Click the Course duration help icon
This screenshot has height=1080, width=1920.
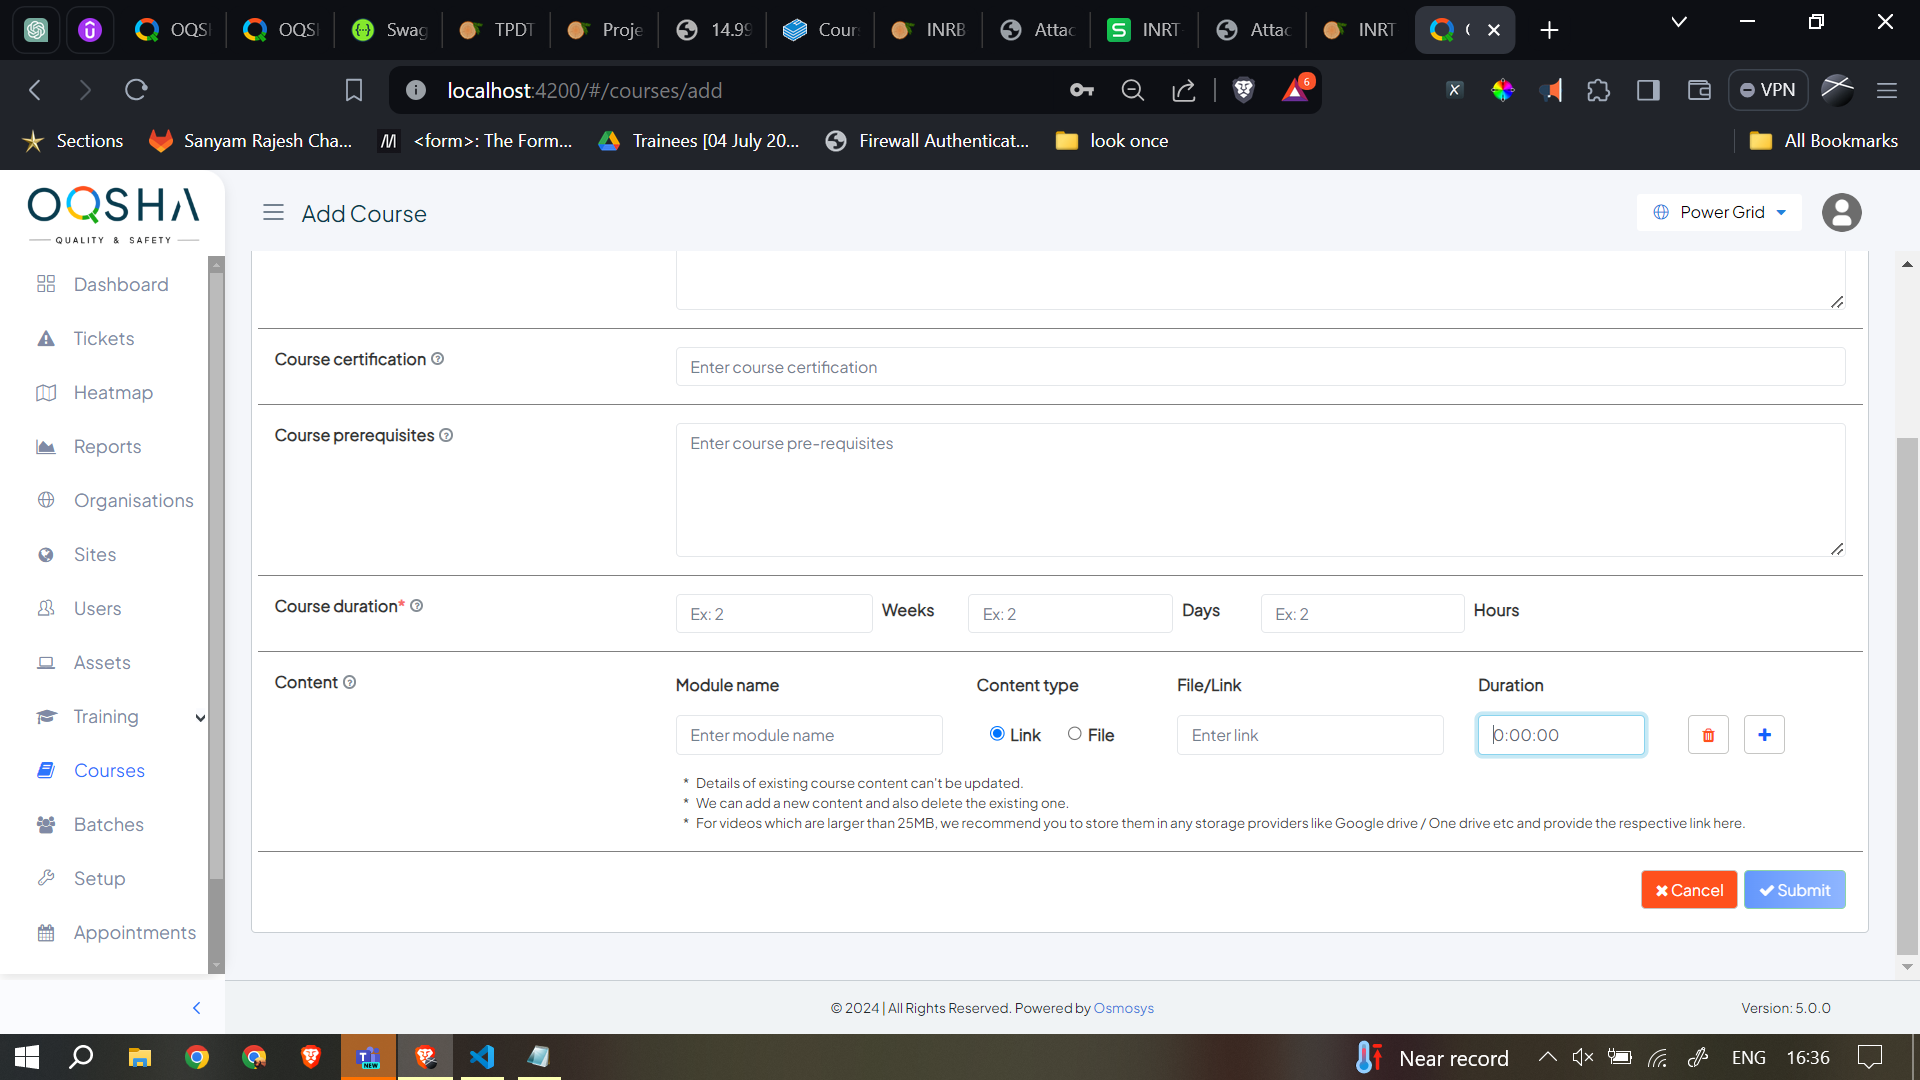pos(417,606)
